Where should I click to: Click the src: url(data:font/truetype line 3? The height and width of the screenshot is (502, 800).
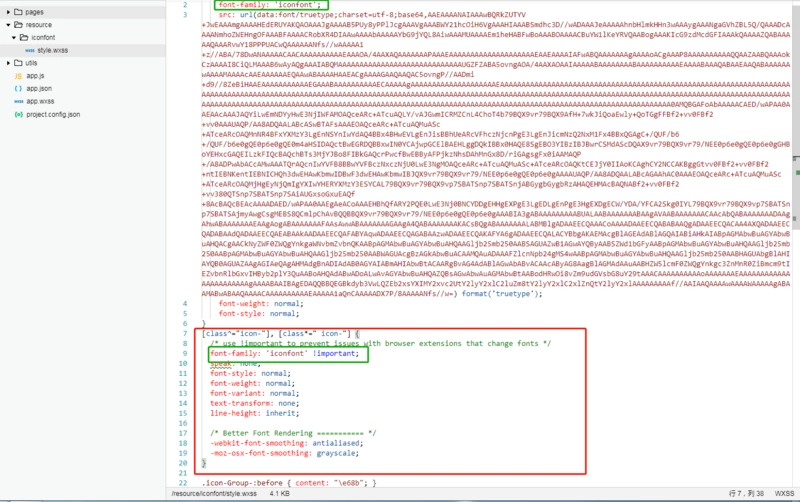(x=372, y=15)
